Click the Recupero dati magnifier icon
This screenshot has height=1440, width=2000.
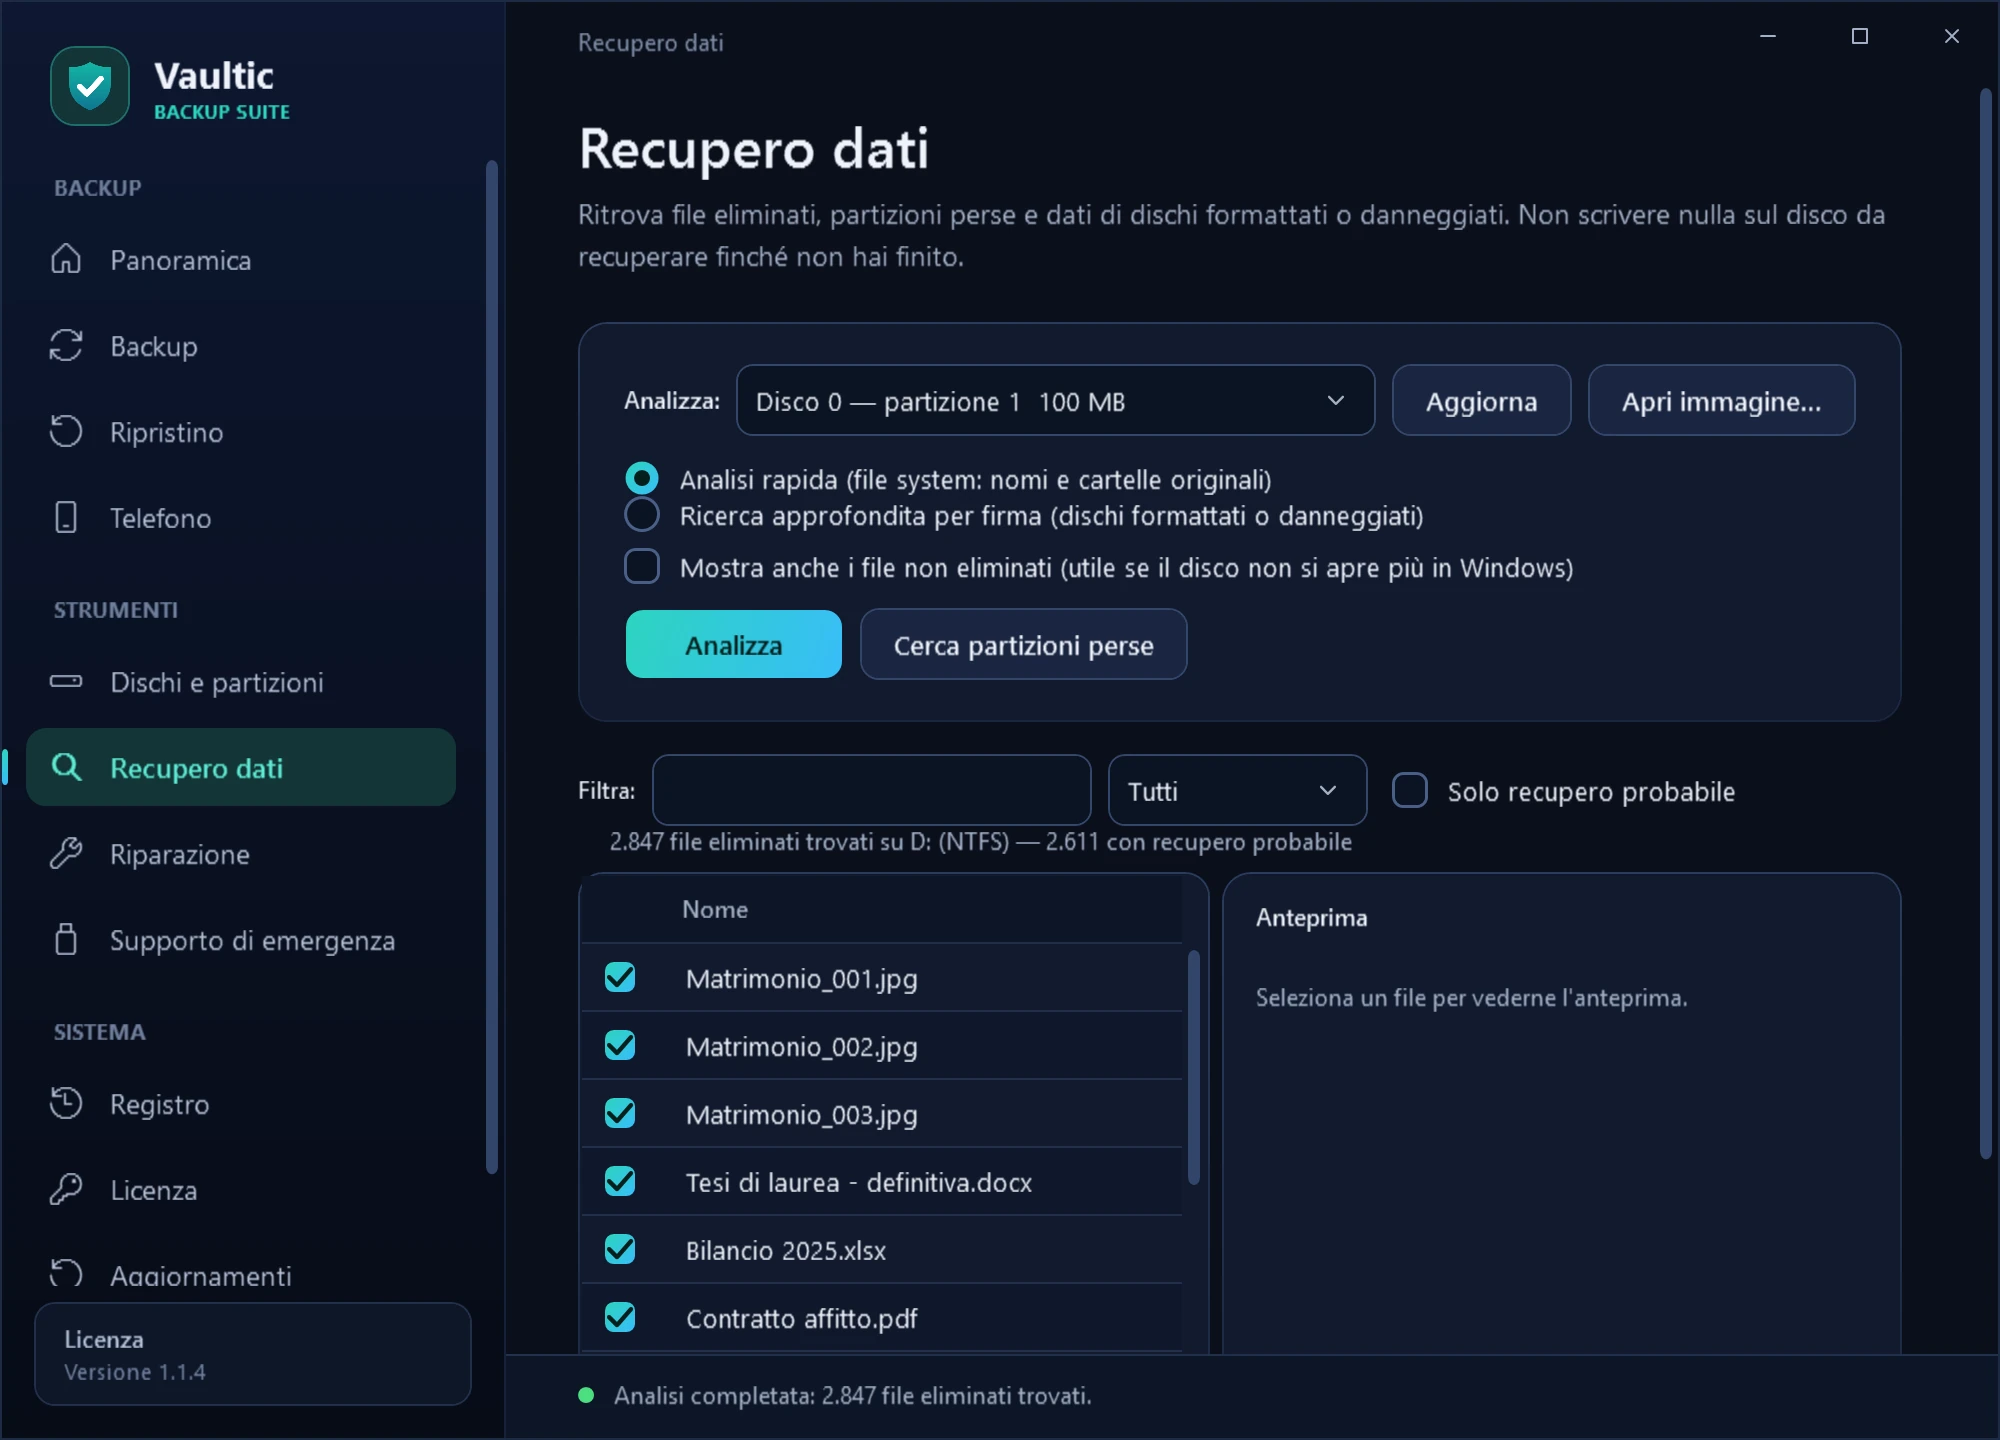pyautogui.click(x=66, y=767)
